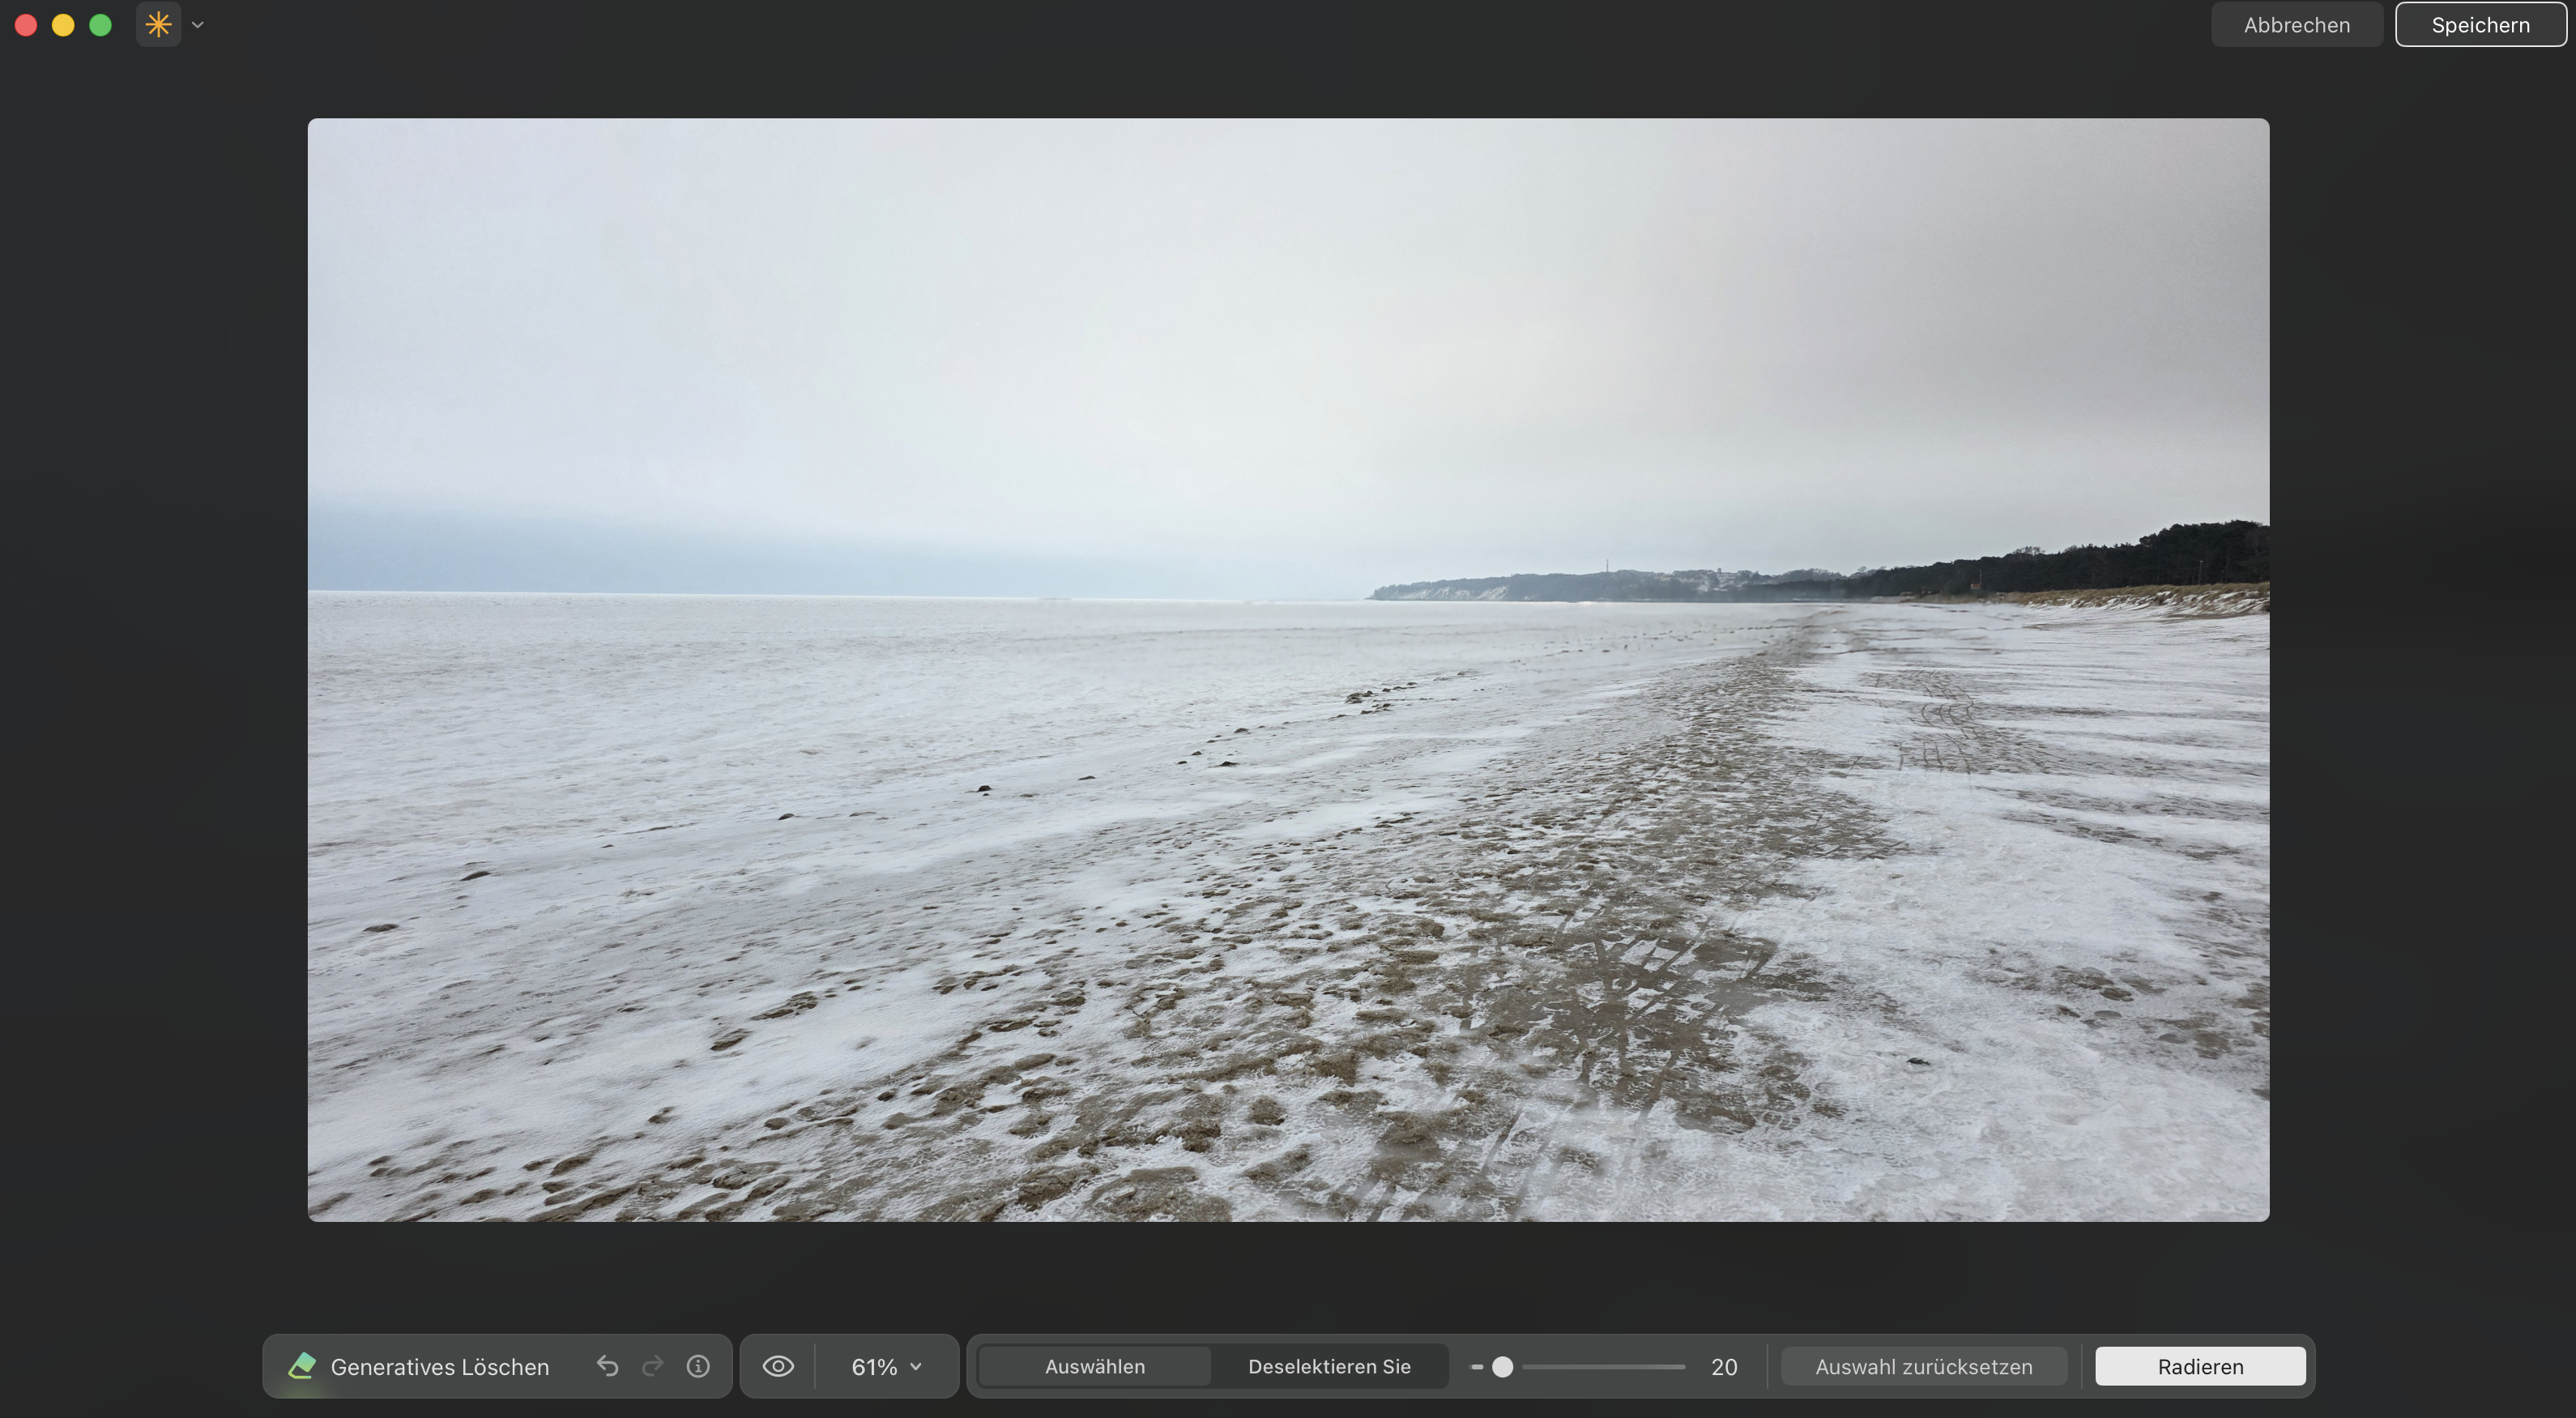The height and width of the screenshot is (1418, 2576).
Task: Minimize the window with the yellow button
Action: pos(63,25)
